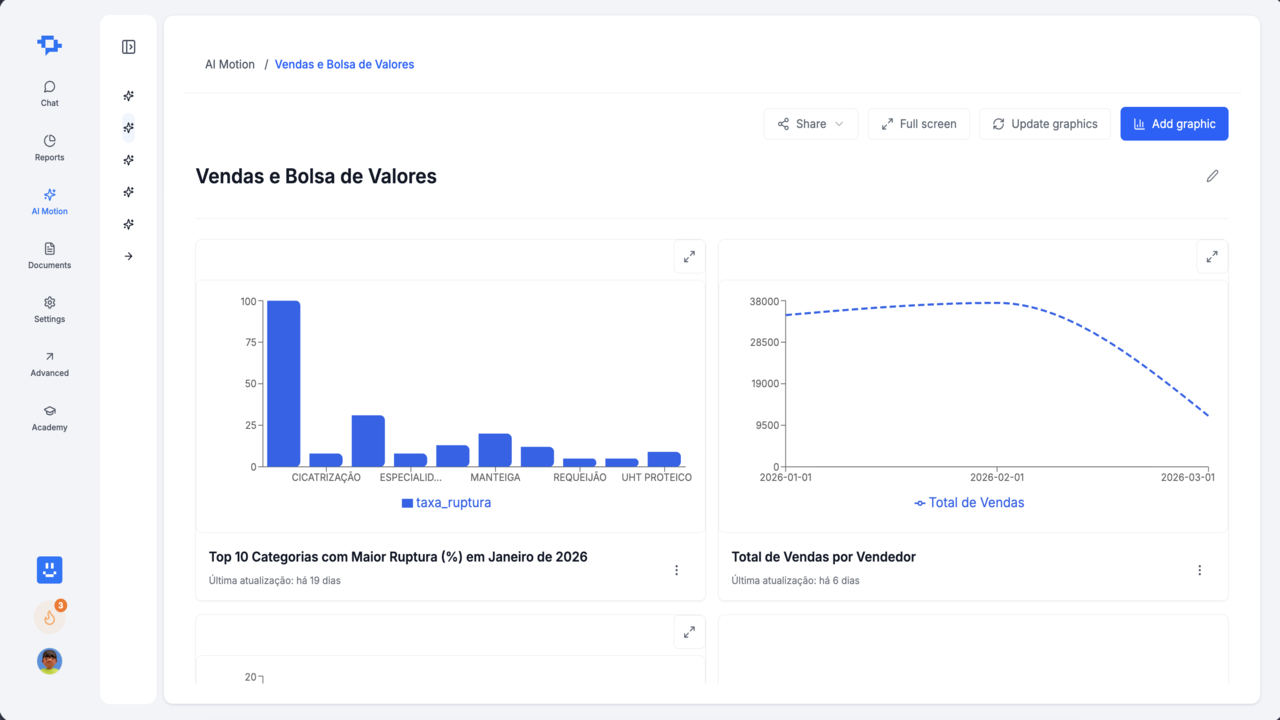Expand the Total de Vendas por Vendedor chart
Screen dimensions: 1280x720
point(1212,257)
